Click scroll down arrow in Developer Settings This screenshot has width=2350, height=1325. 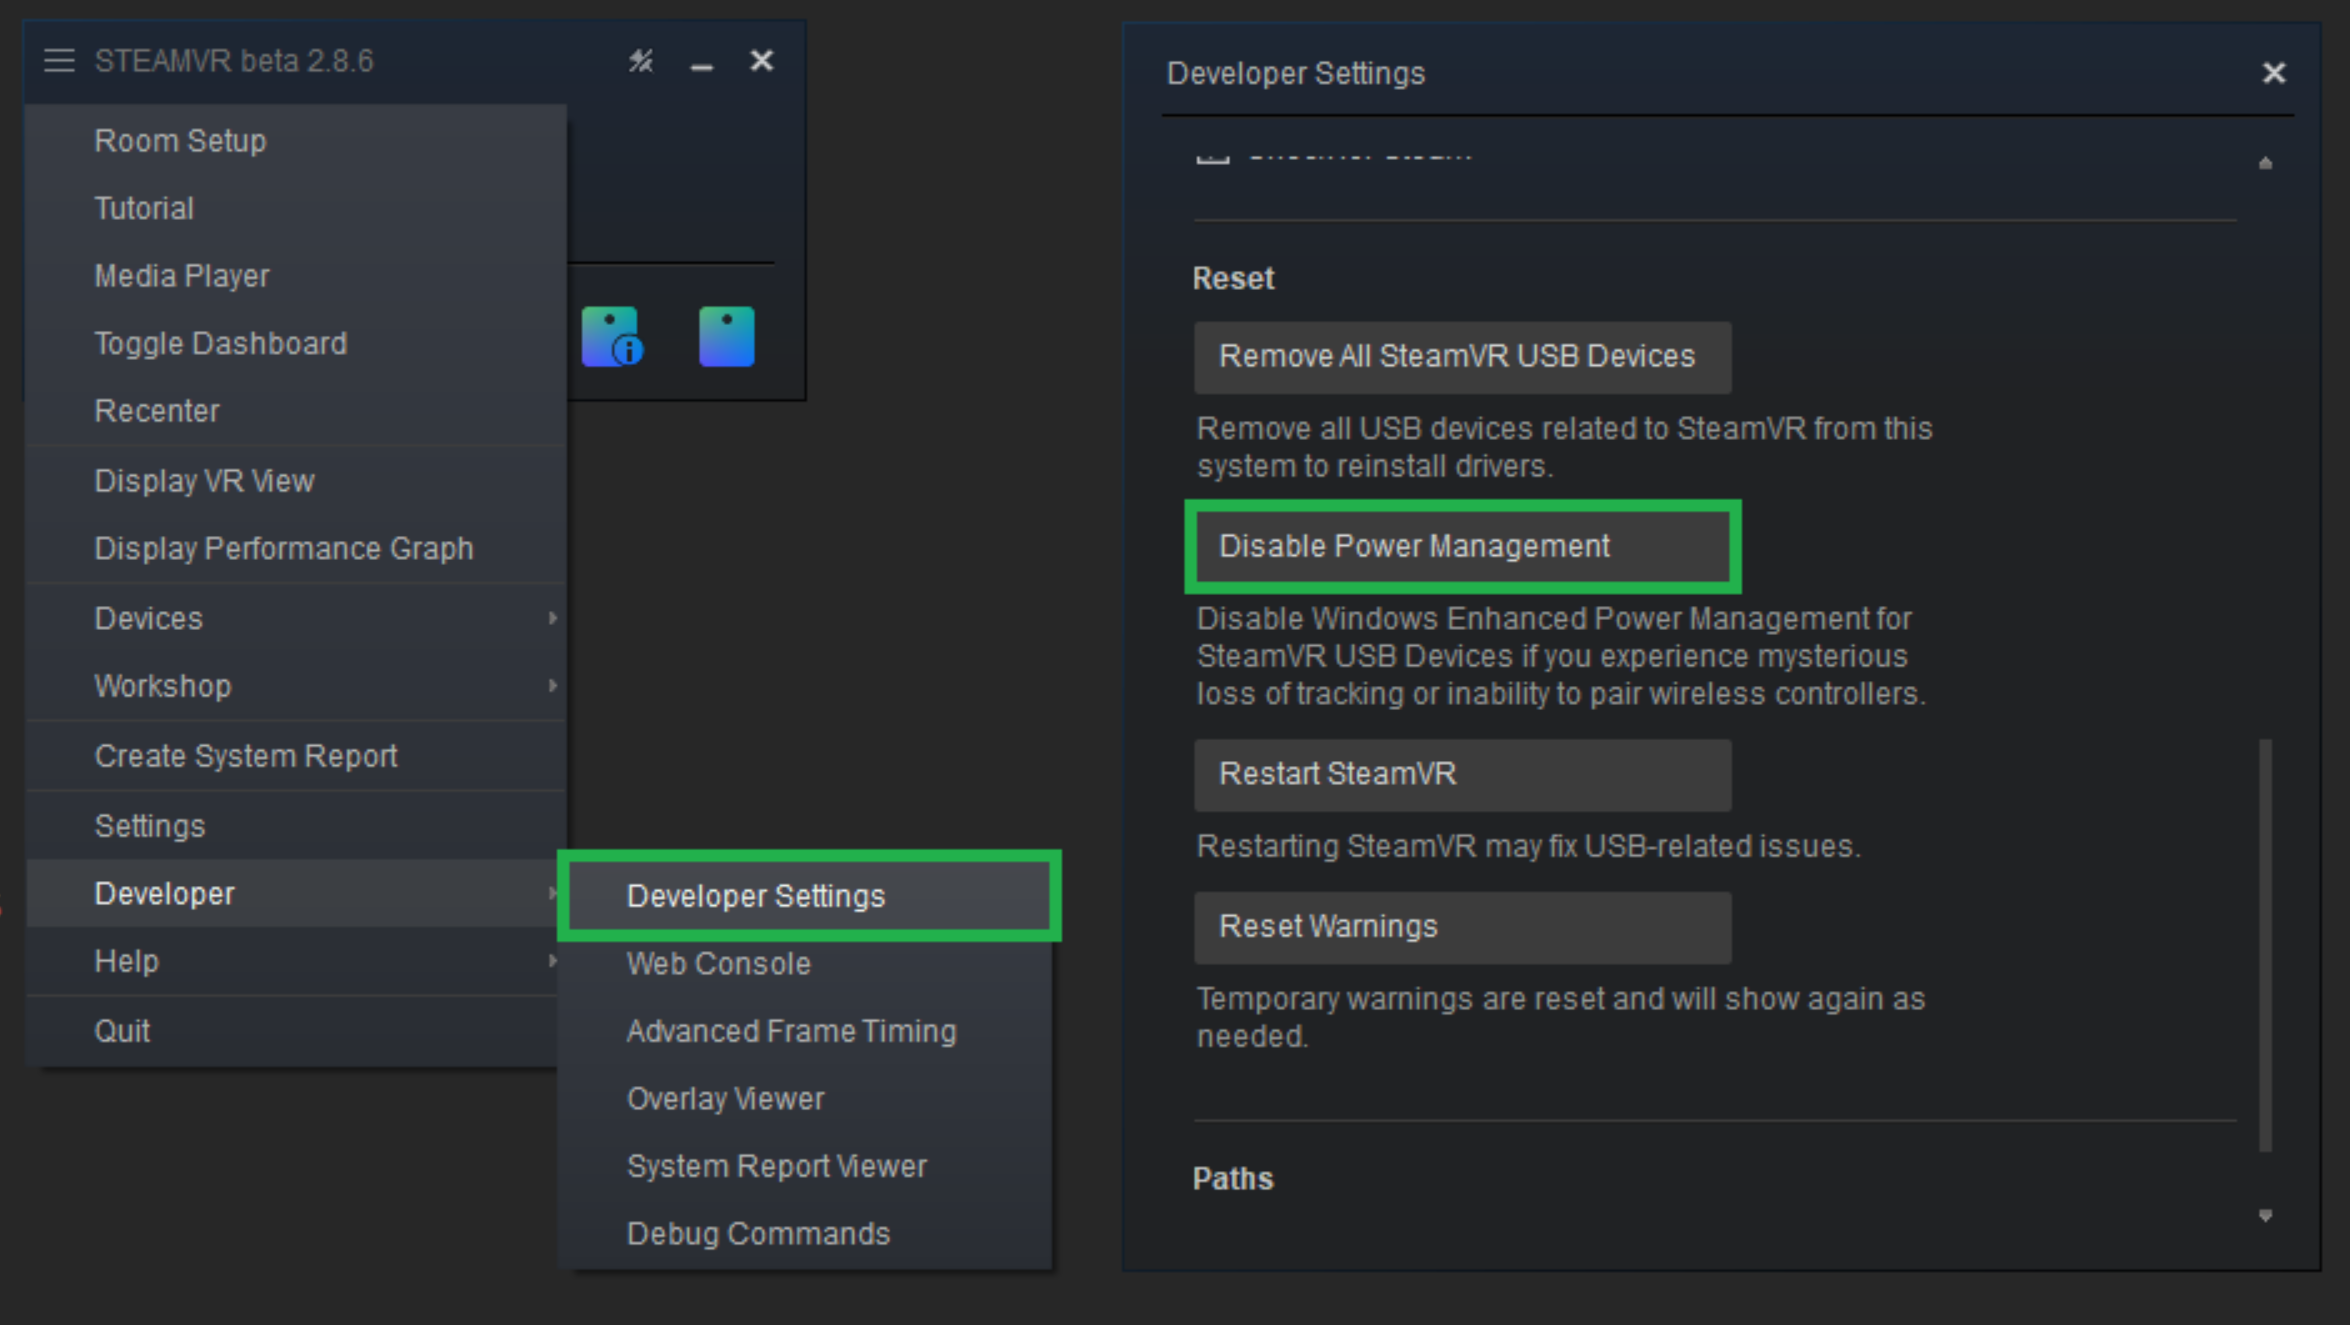(x=2265, y=1215)
